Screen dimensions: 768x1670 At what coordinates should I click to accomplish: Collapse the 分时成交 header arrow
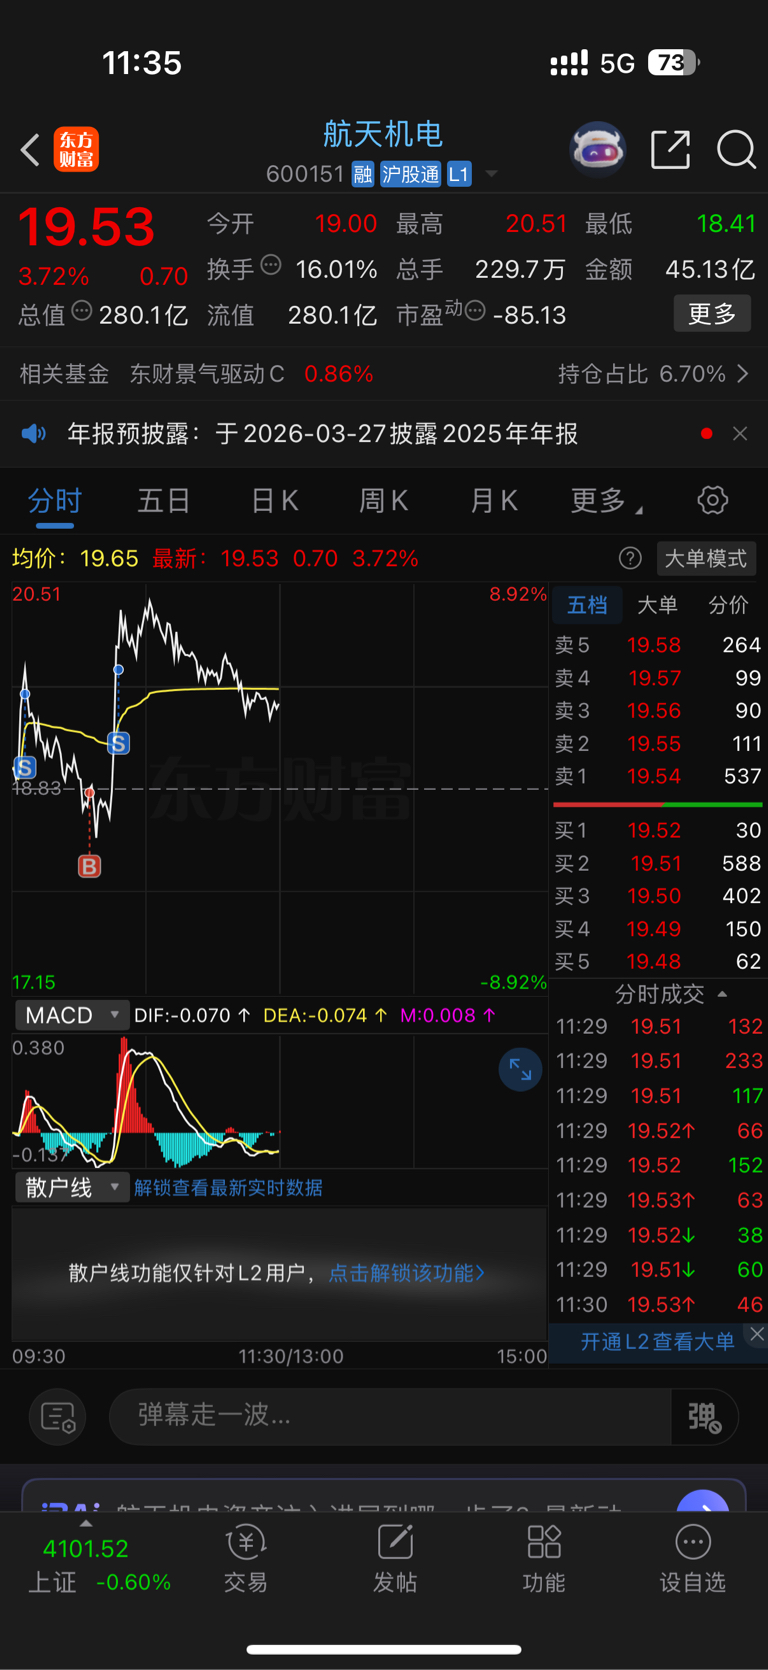pyautogui.click(x=722, y=994)
